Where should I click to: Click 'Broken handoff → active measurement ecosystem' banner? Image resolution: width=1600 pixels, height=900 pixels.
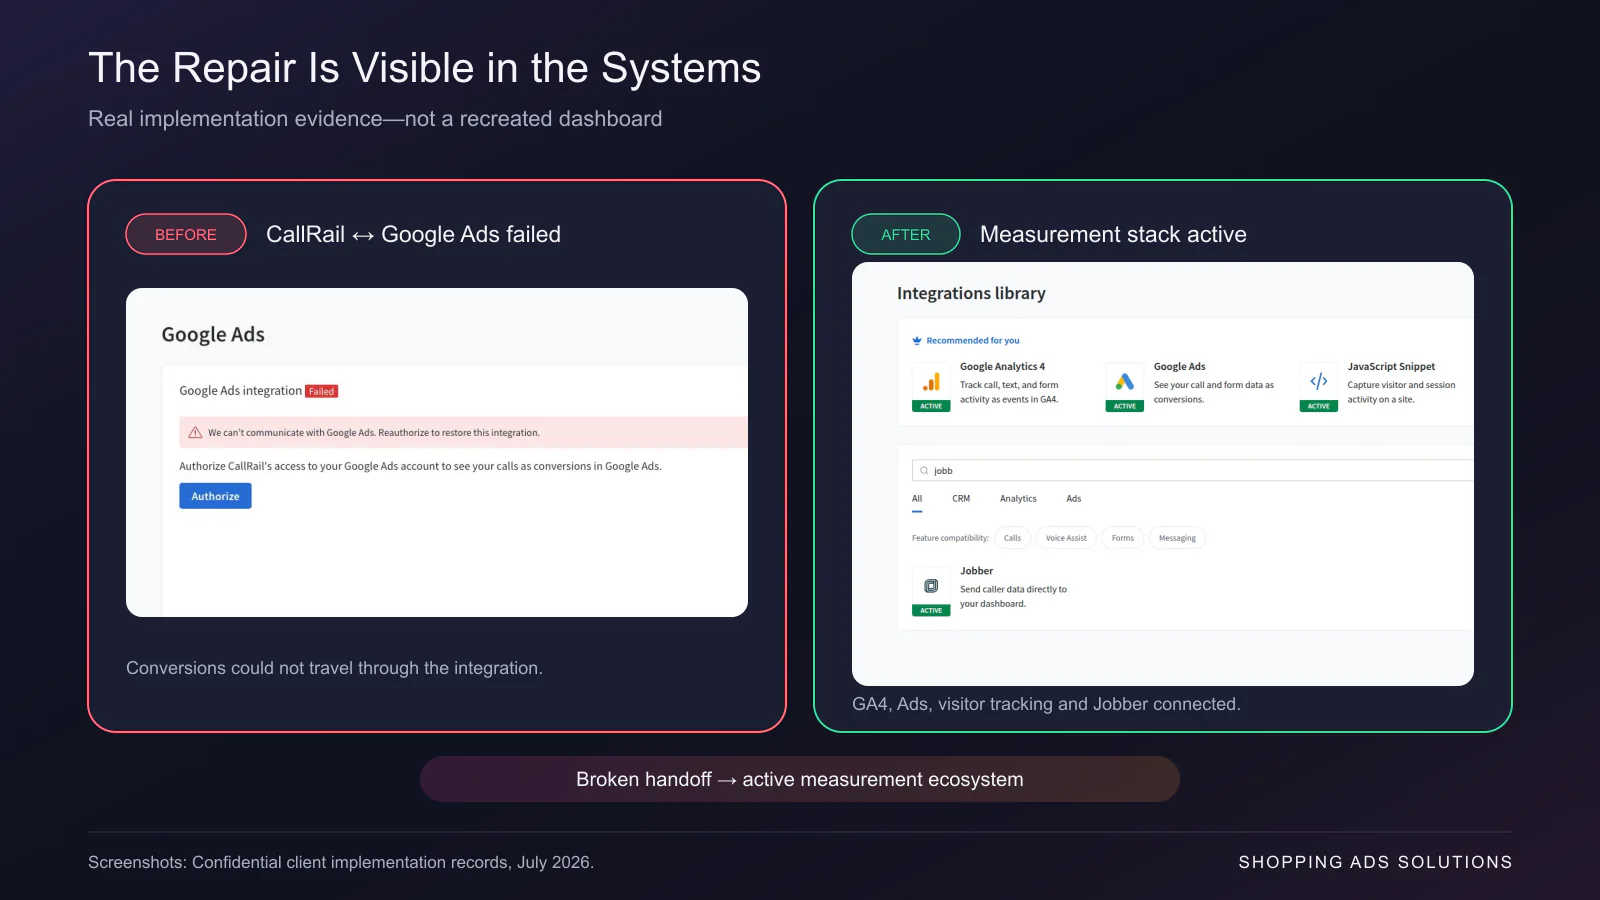pos(800,779)
